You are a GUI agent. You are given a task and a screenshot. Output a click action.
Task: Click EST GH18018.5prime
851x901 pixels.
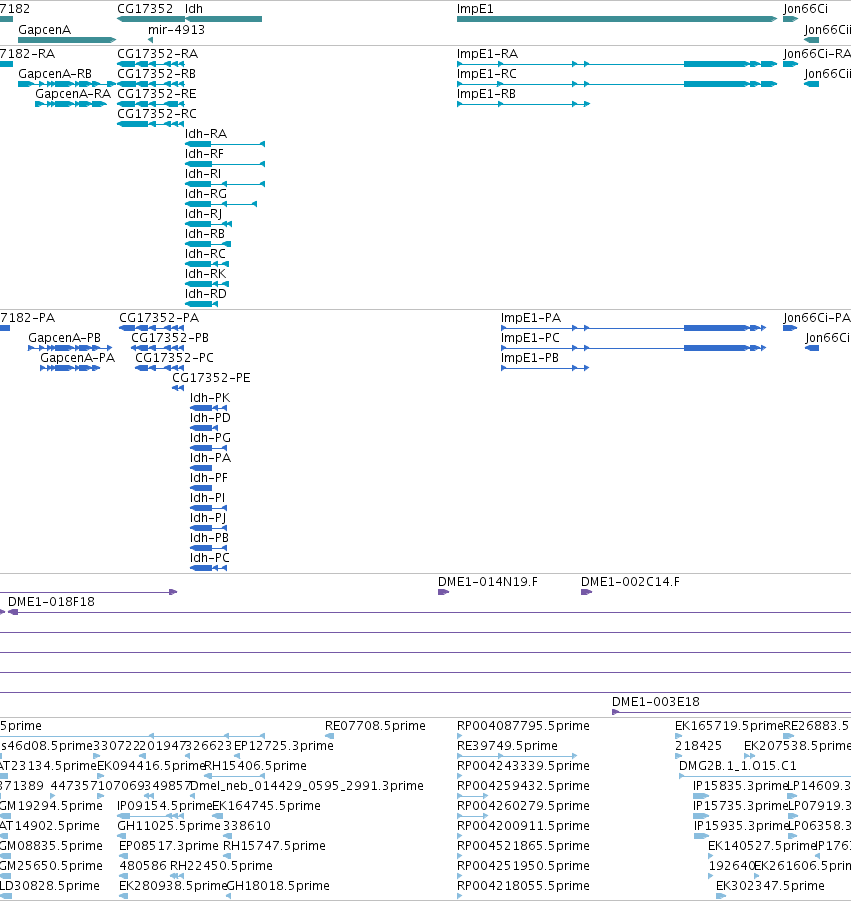tap(278, 885)
